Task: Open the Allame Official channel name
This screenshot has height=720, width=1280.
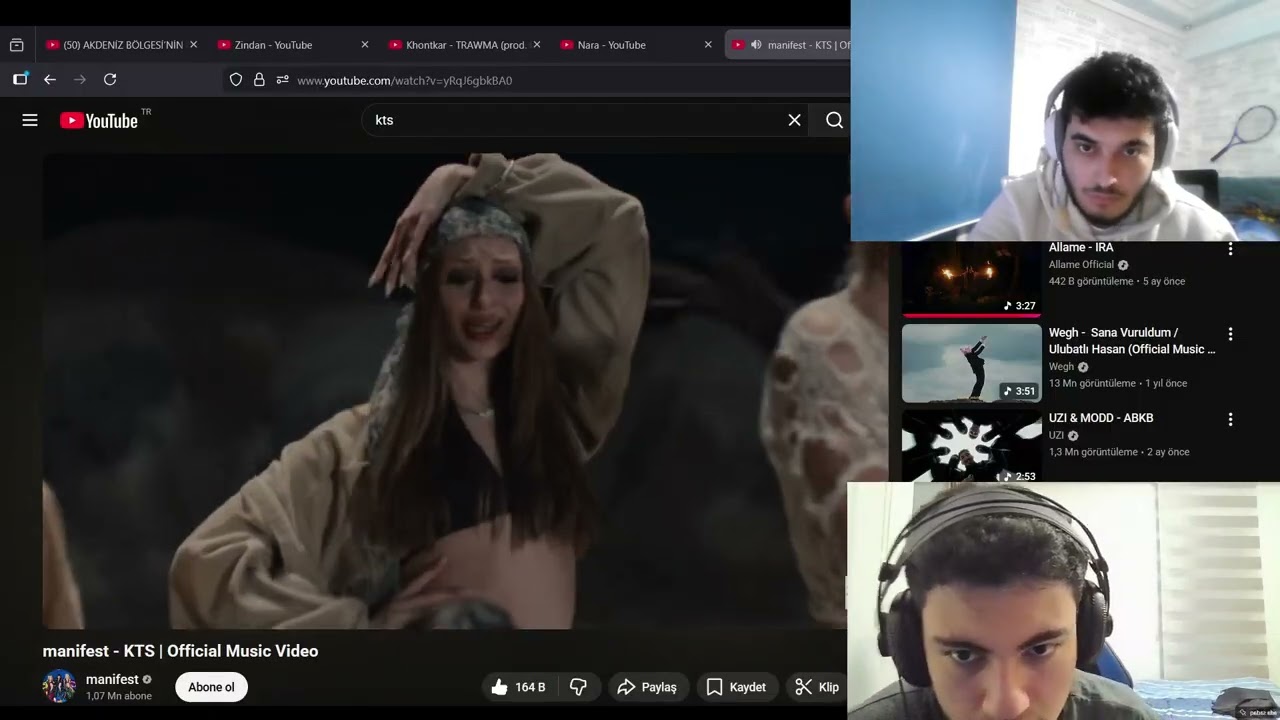Action: (x=1081, y=265)
